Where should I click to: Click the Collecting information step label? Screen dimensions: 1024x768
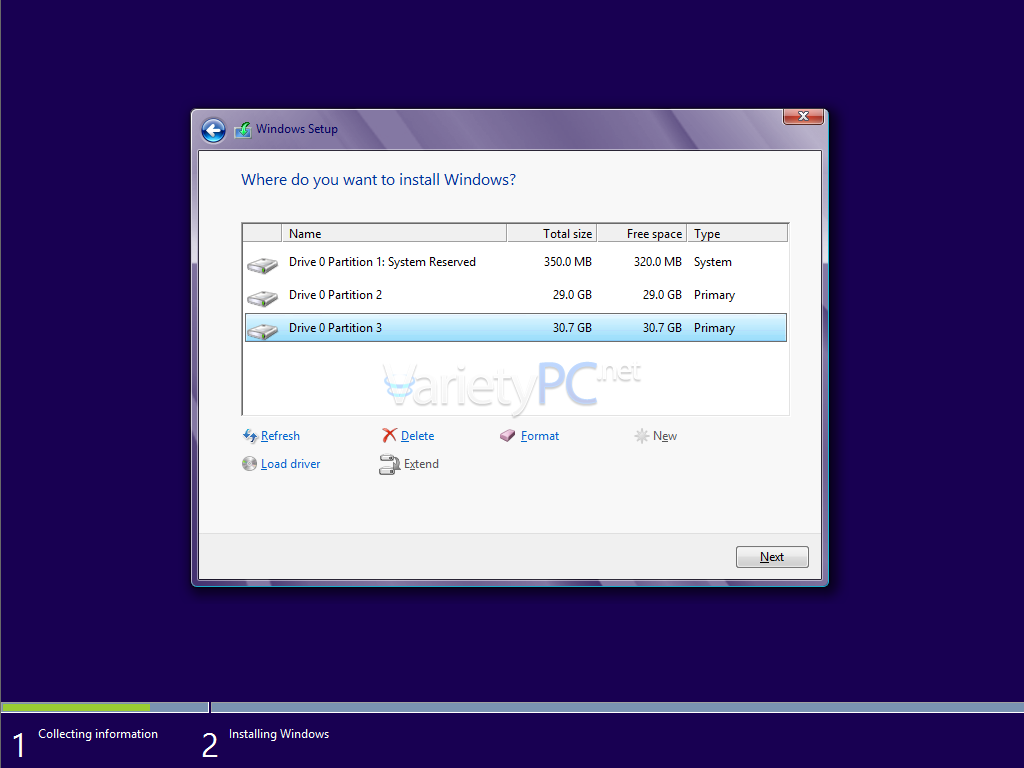tap(98, 734)
